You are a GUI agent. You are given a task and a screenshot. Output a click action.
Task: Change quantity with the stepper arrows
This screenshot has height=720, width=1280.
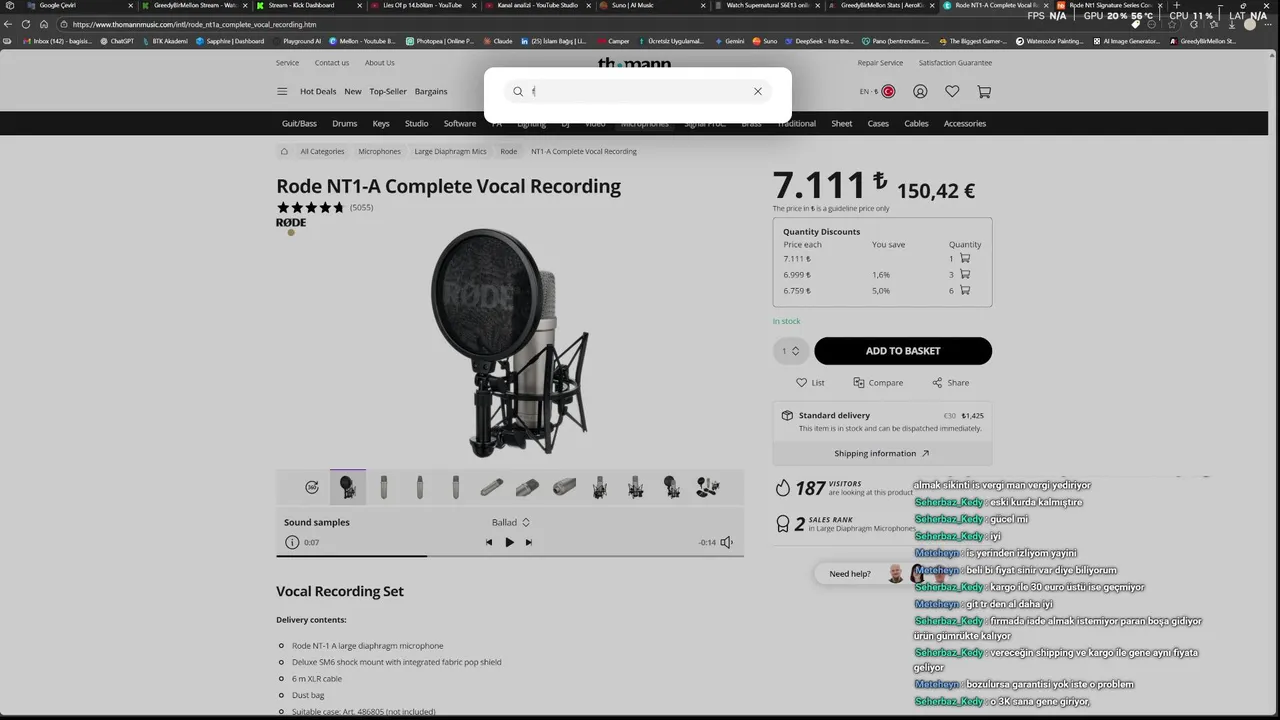point(796,351)
